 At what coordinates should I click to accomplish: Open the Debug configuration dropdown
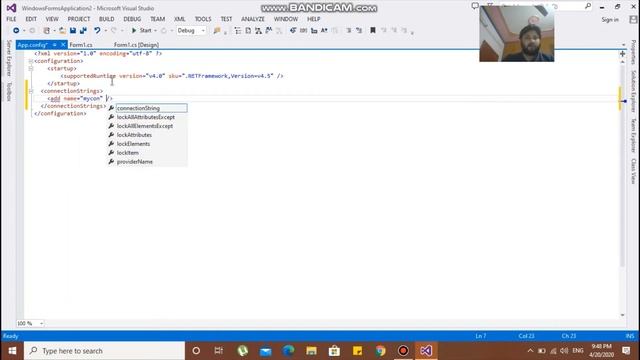(x=191, y=31)
